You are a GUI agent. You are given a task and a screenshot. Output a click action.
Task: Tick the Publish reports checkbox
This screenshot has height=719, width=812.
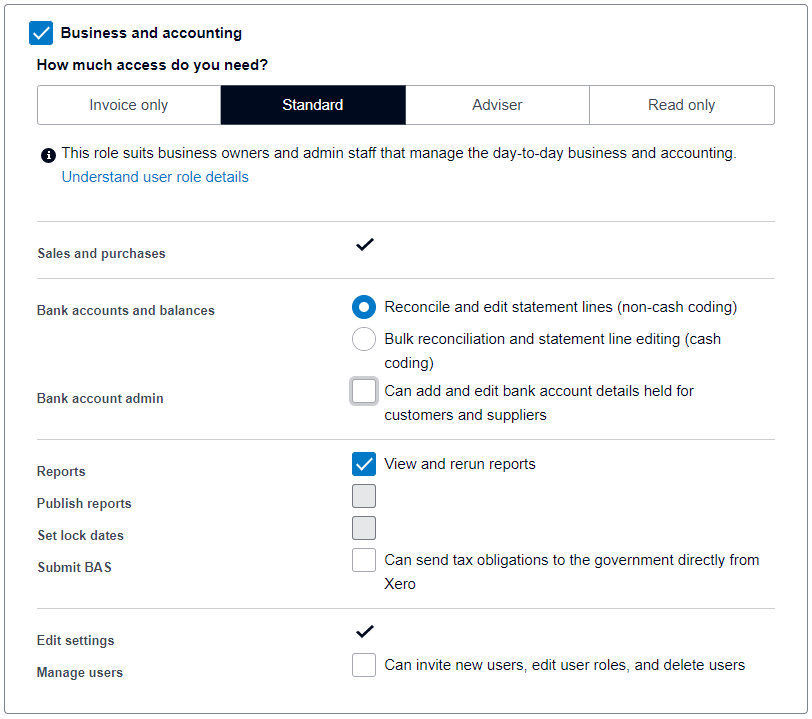click(x=364, y=496)
